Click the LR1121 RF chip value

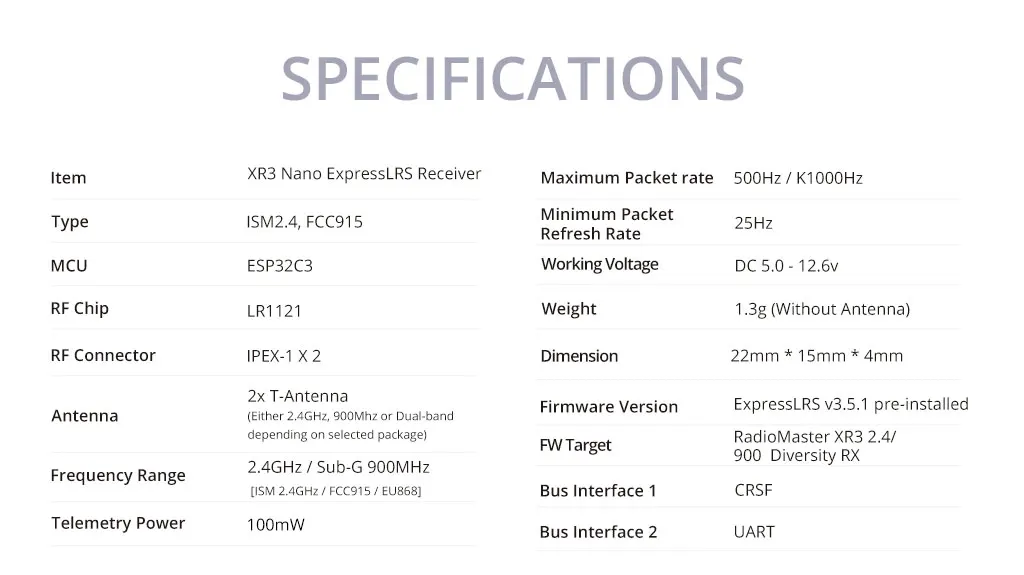click(274, 311)
